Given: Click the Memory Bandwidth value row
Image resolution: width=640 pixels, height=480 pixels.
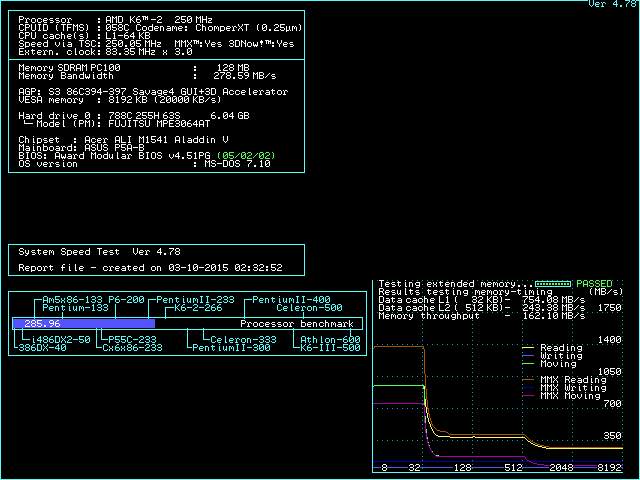Looking at the screenshot, I should click(x=150, y=76).
